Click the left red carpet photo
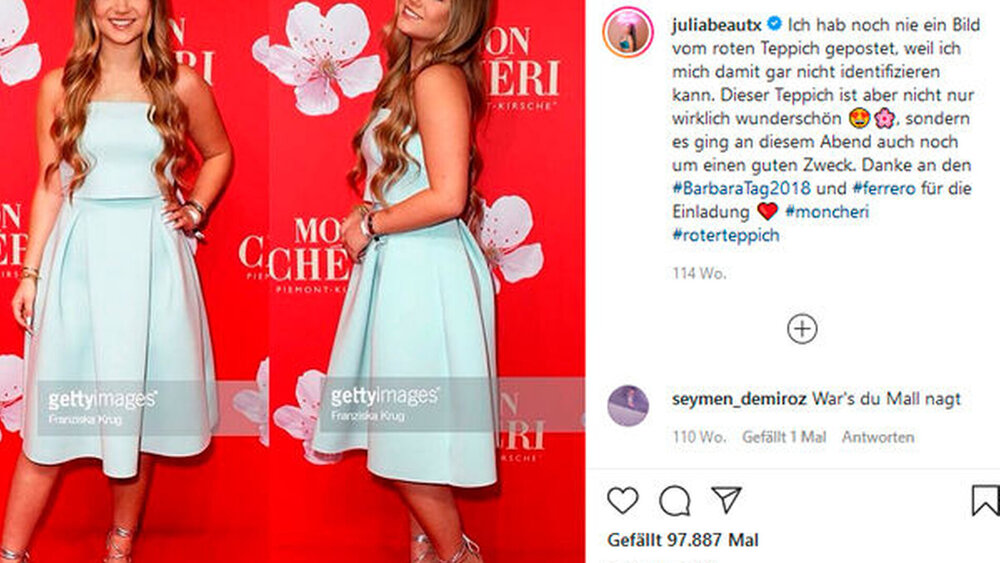This screenshot has width=1000, height=563. pos(134,281)
